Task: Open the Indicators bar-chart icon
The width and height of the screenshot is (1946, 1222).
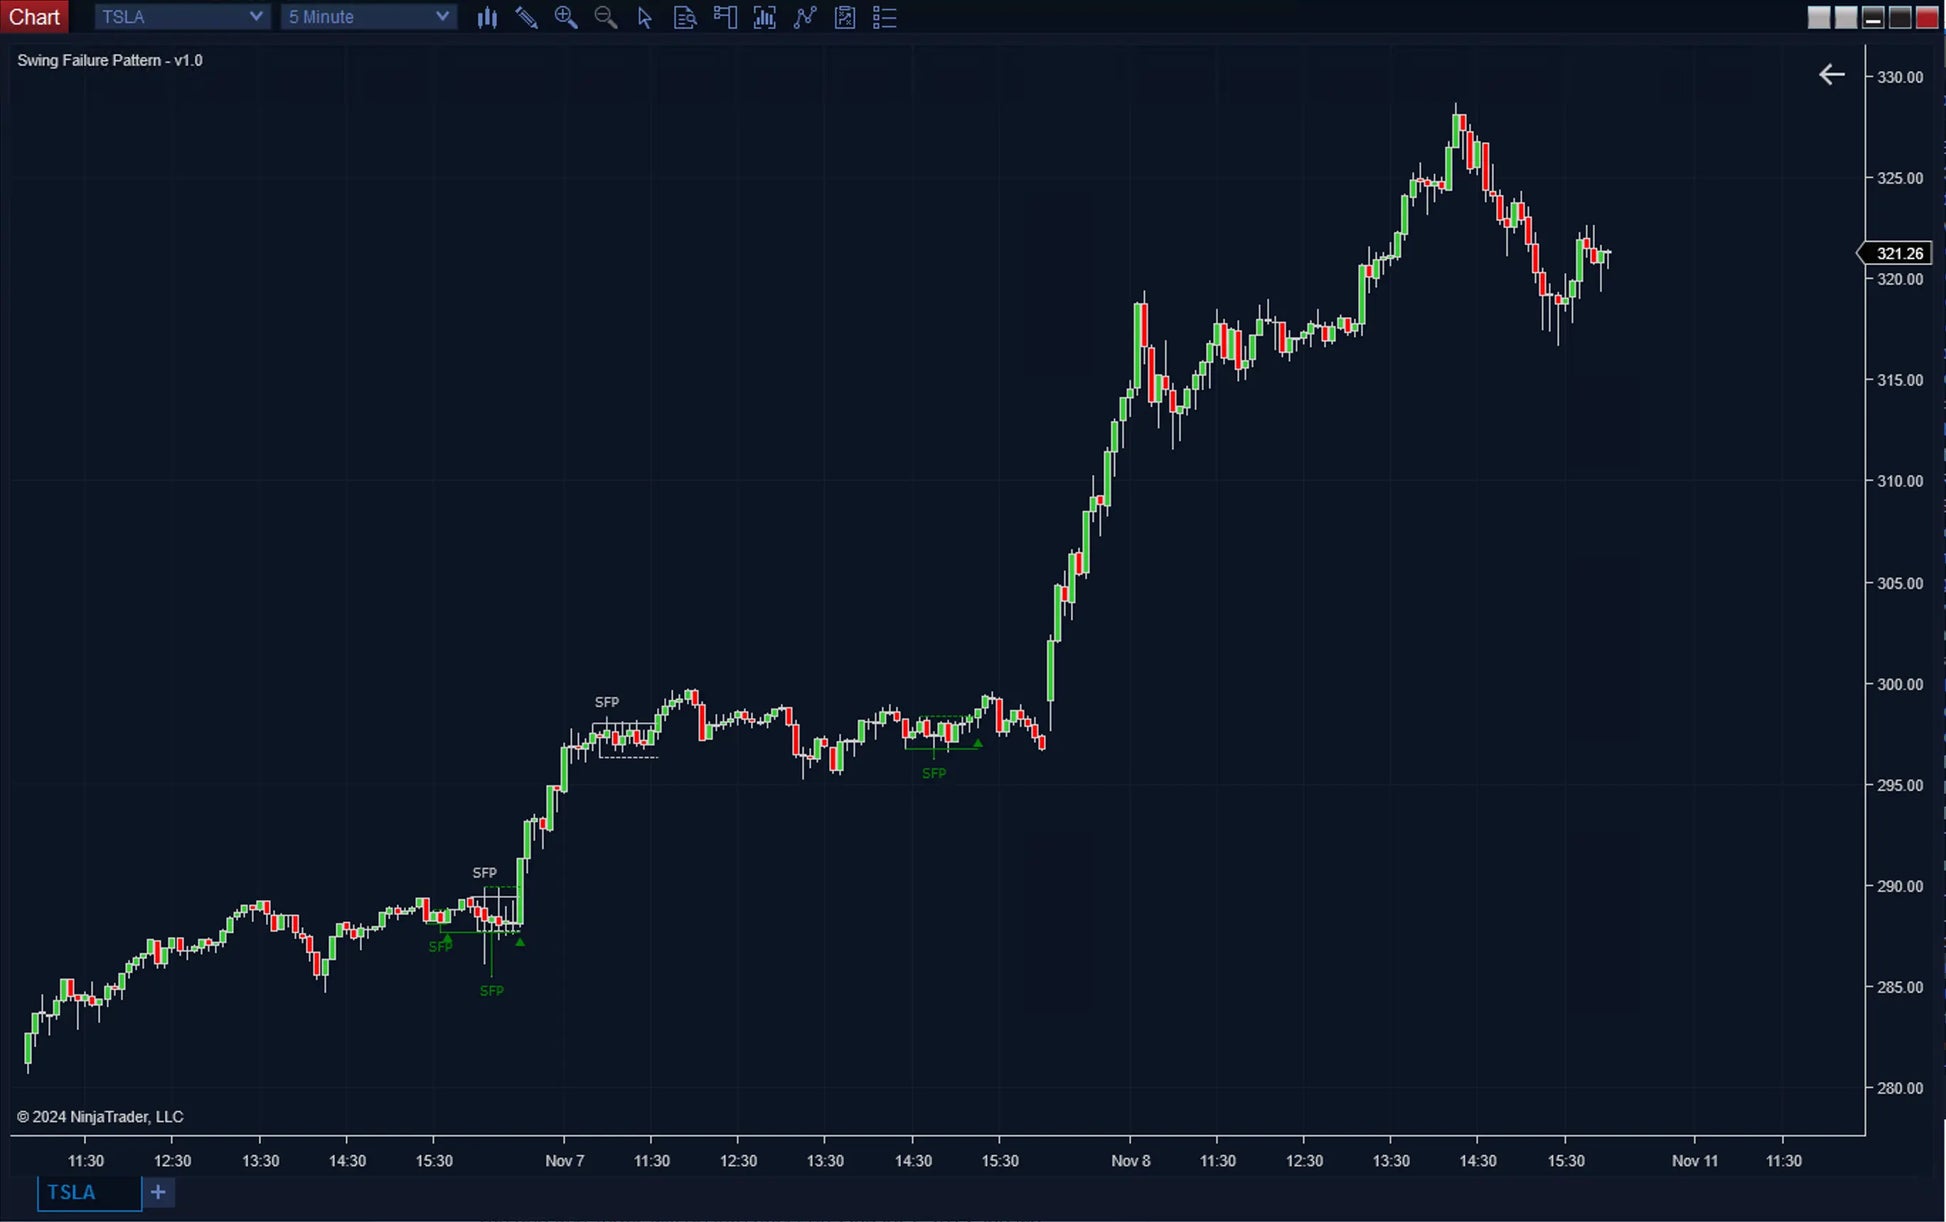Action: click(765, 17)
